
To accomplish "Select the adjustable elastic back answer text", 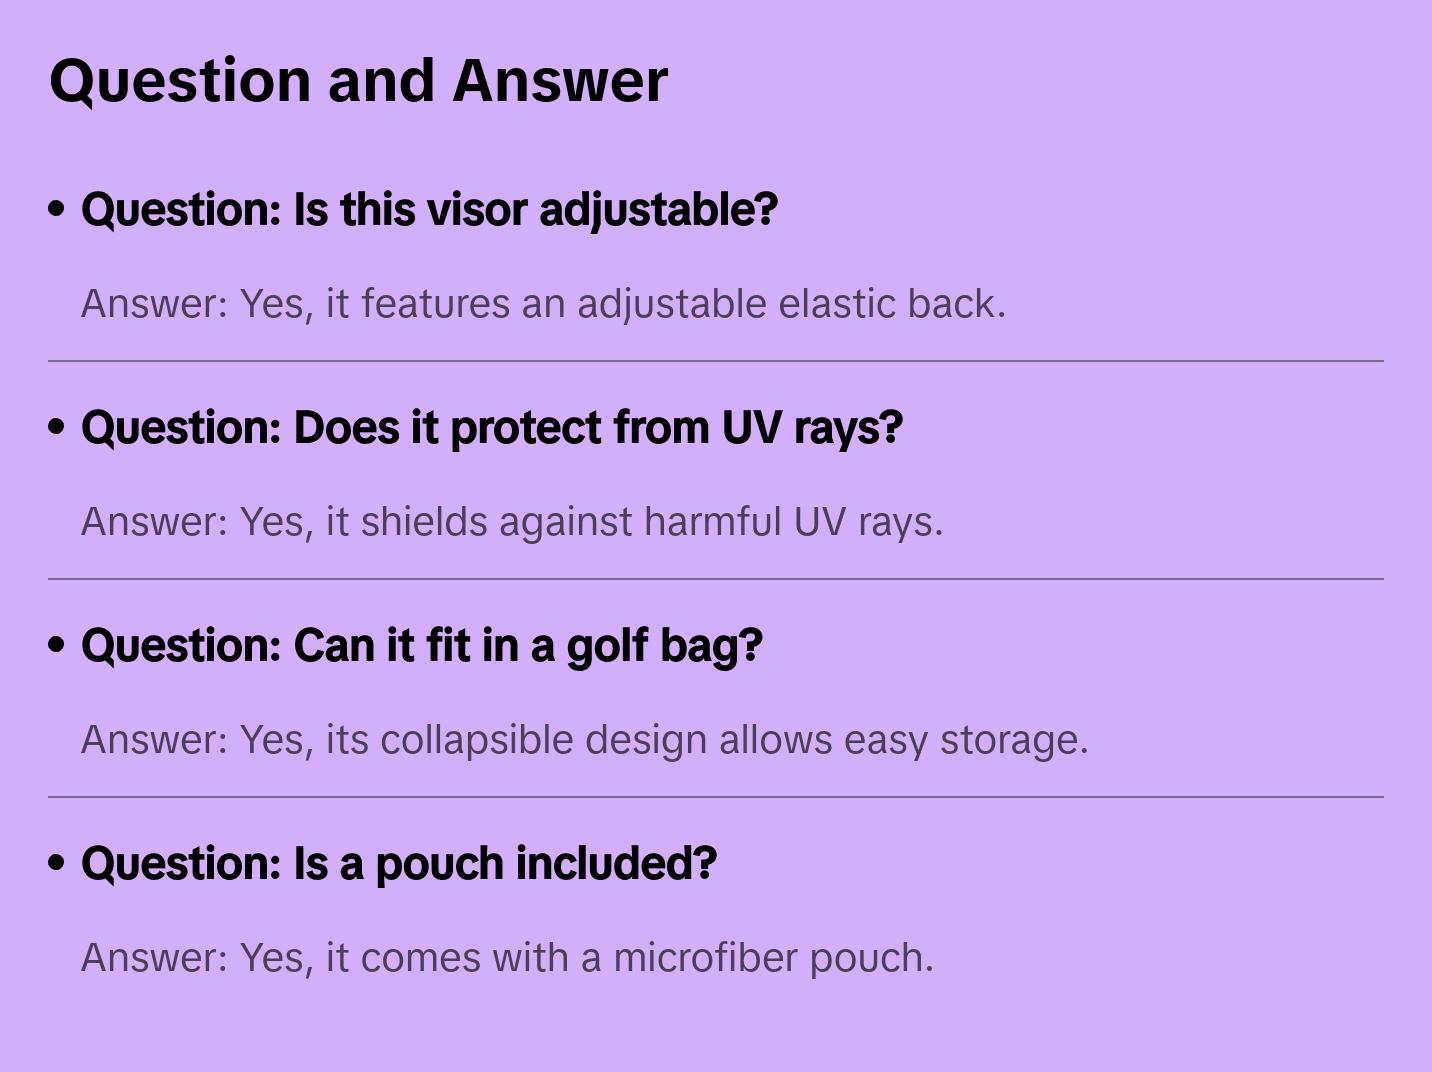I will (543, 304).
